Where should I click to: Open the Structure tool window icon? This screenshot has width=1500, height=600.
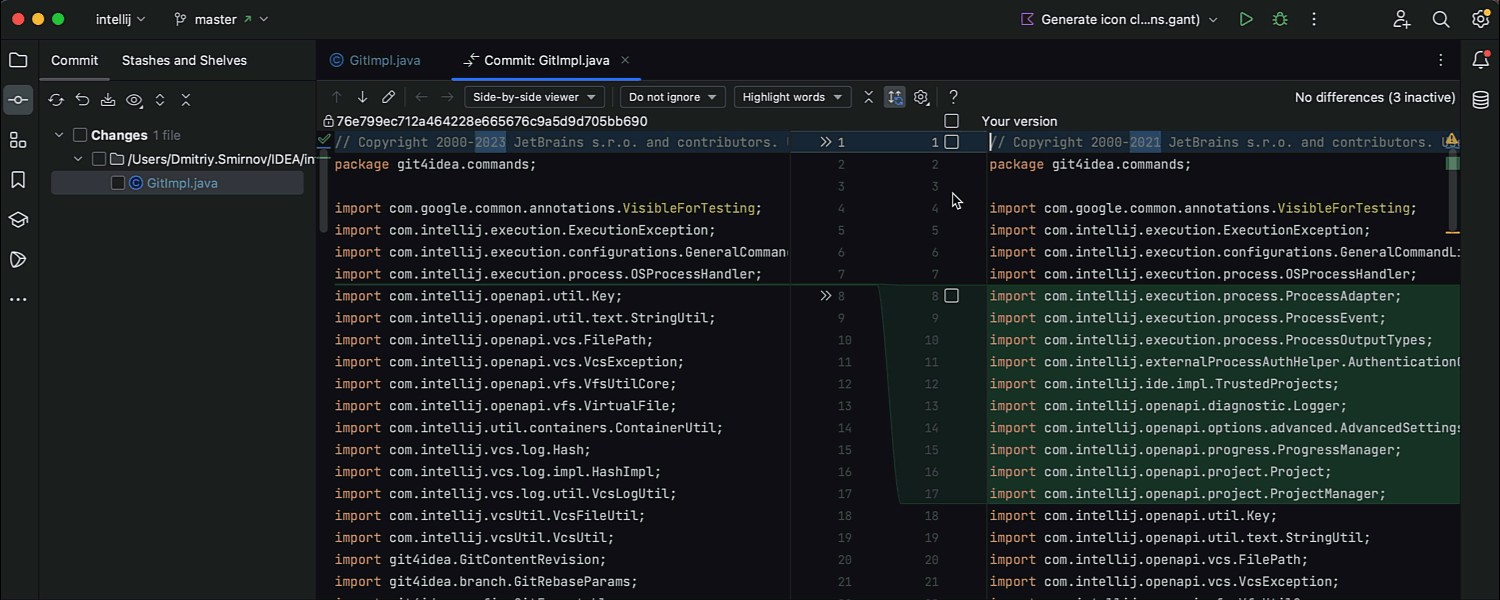18,140
